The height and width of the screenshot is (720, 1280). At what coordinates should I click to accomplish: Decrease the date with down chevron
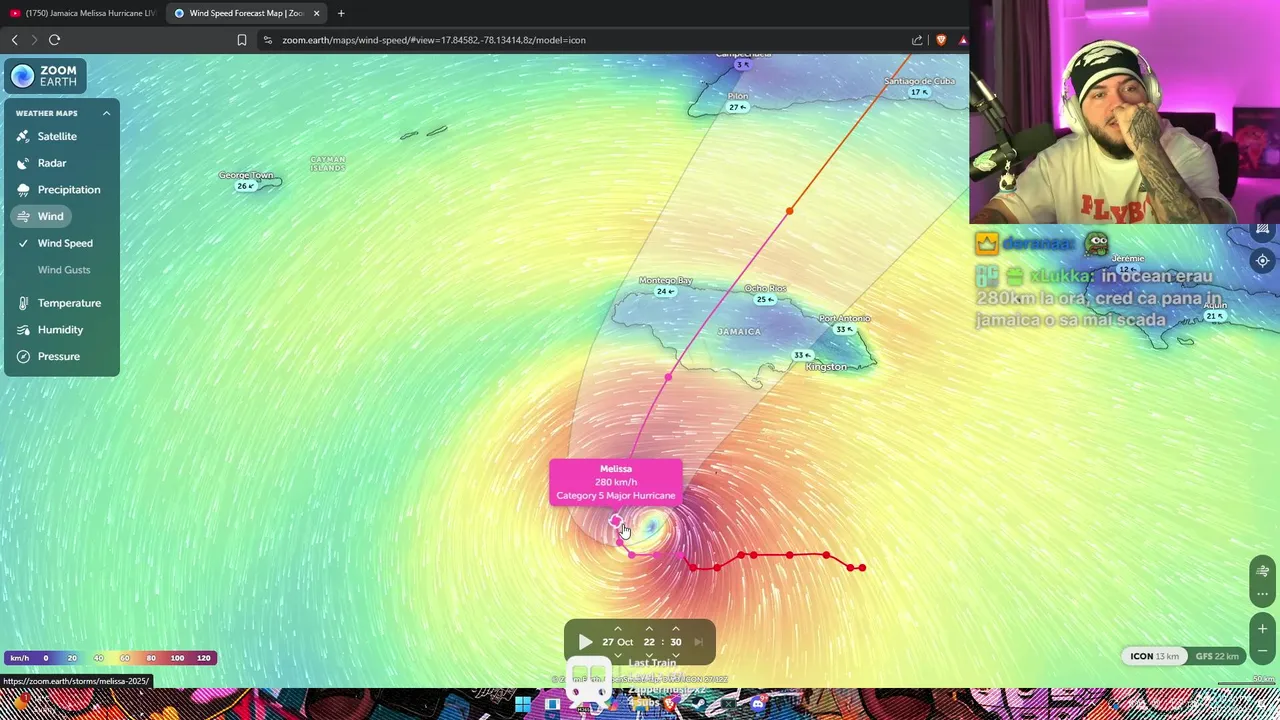pos(617,655)
